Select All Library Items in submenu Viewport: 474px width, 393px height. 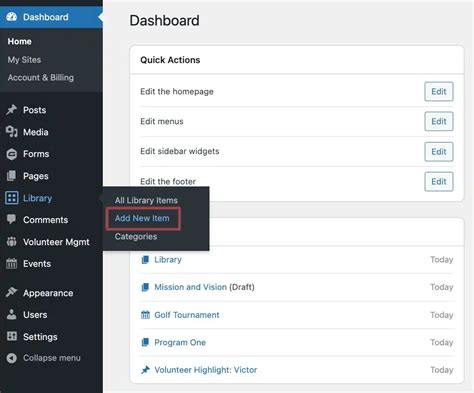point(146,200)
